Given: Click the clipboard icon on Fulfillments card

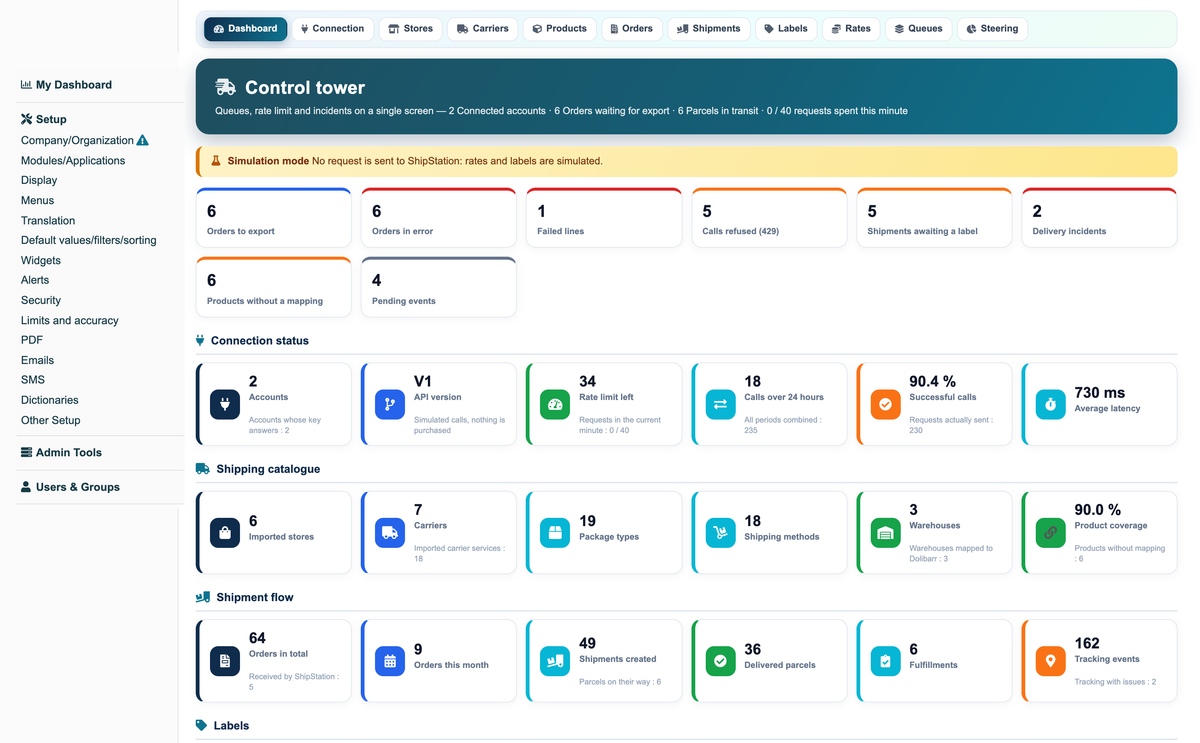Looking at the screenshot, I should coord(885,661).
